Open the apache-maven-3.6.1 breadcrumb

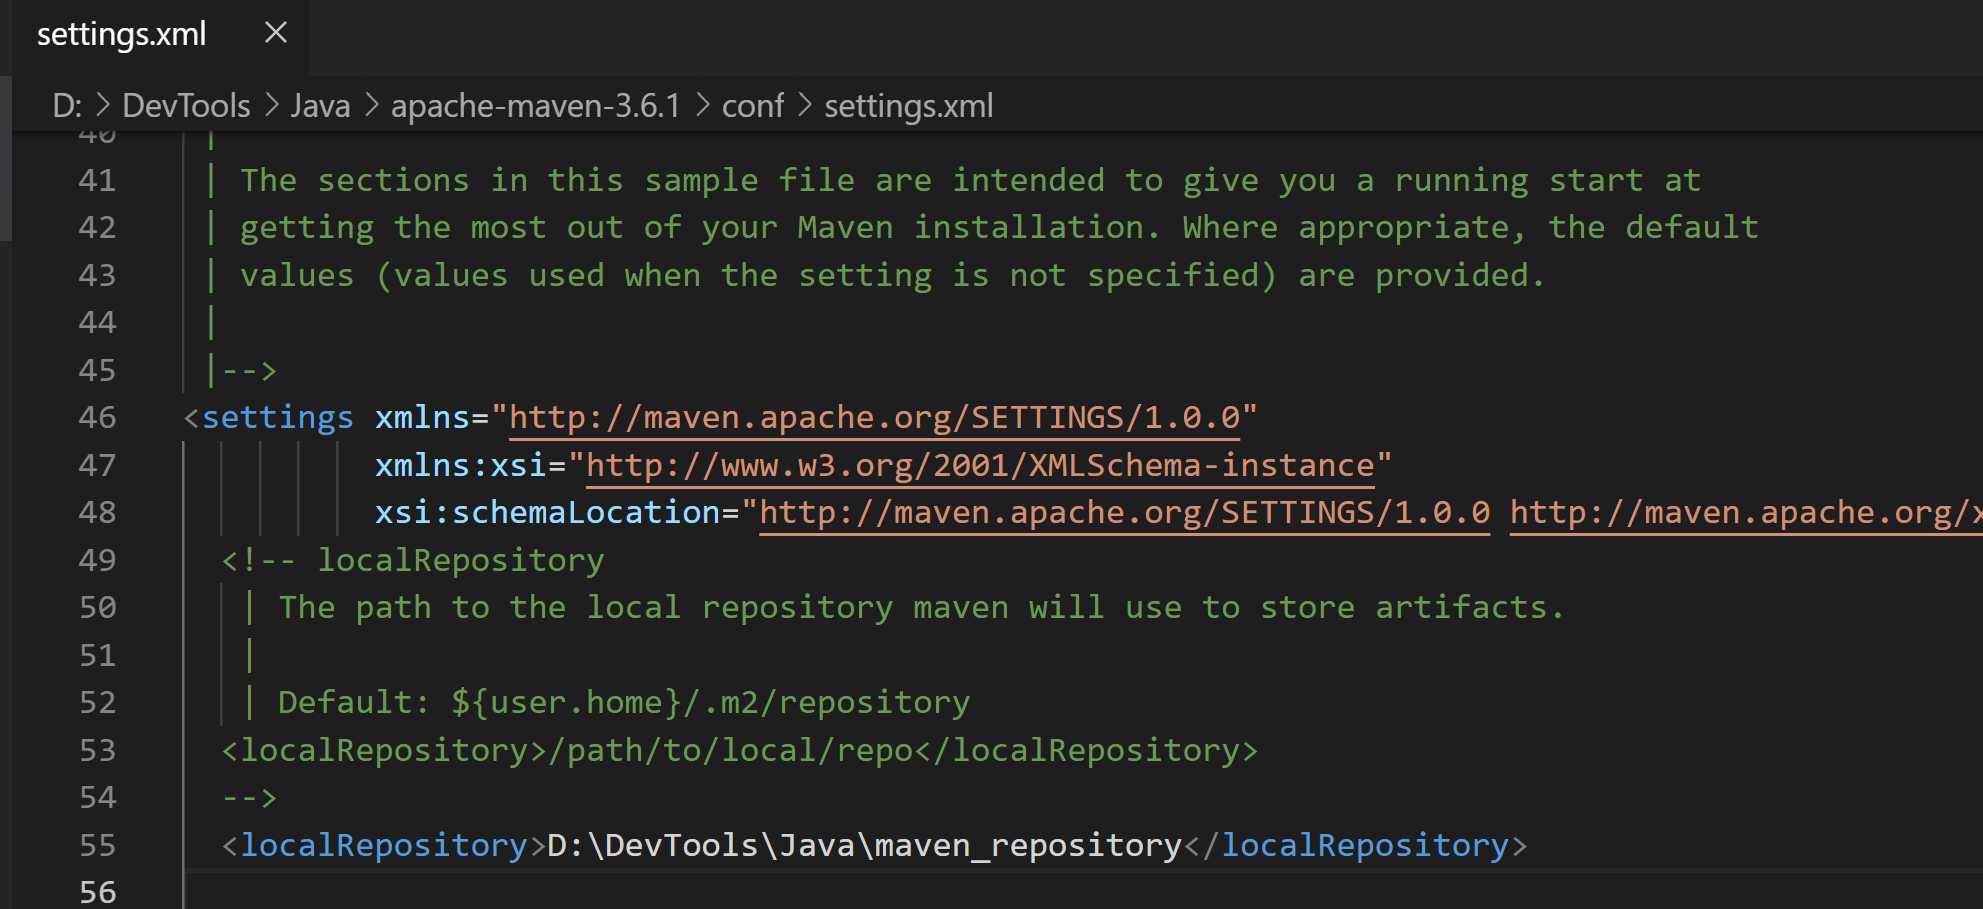[x=535, y=106]
